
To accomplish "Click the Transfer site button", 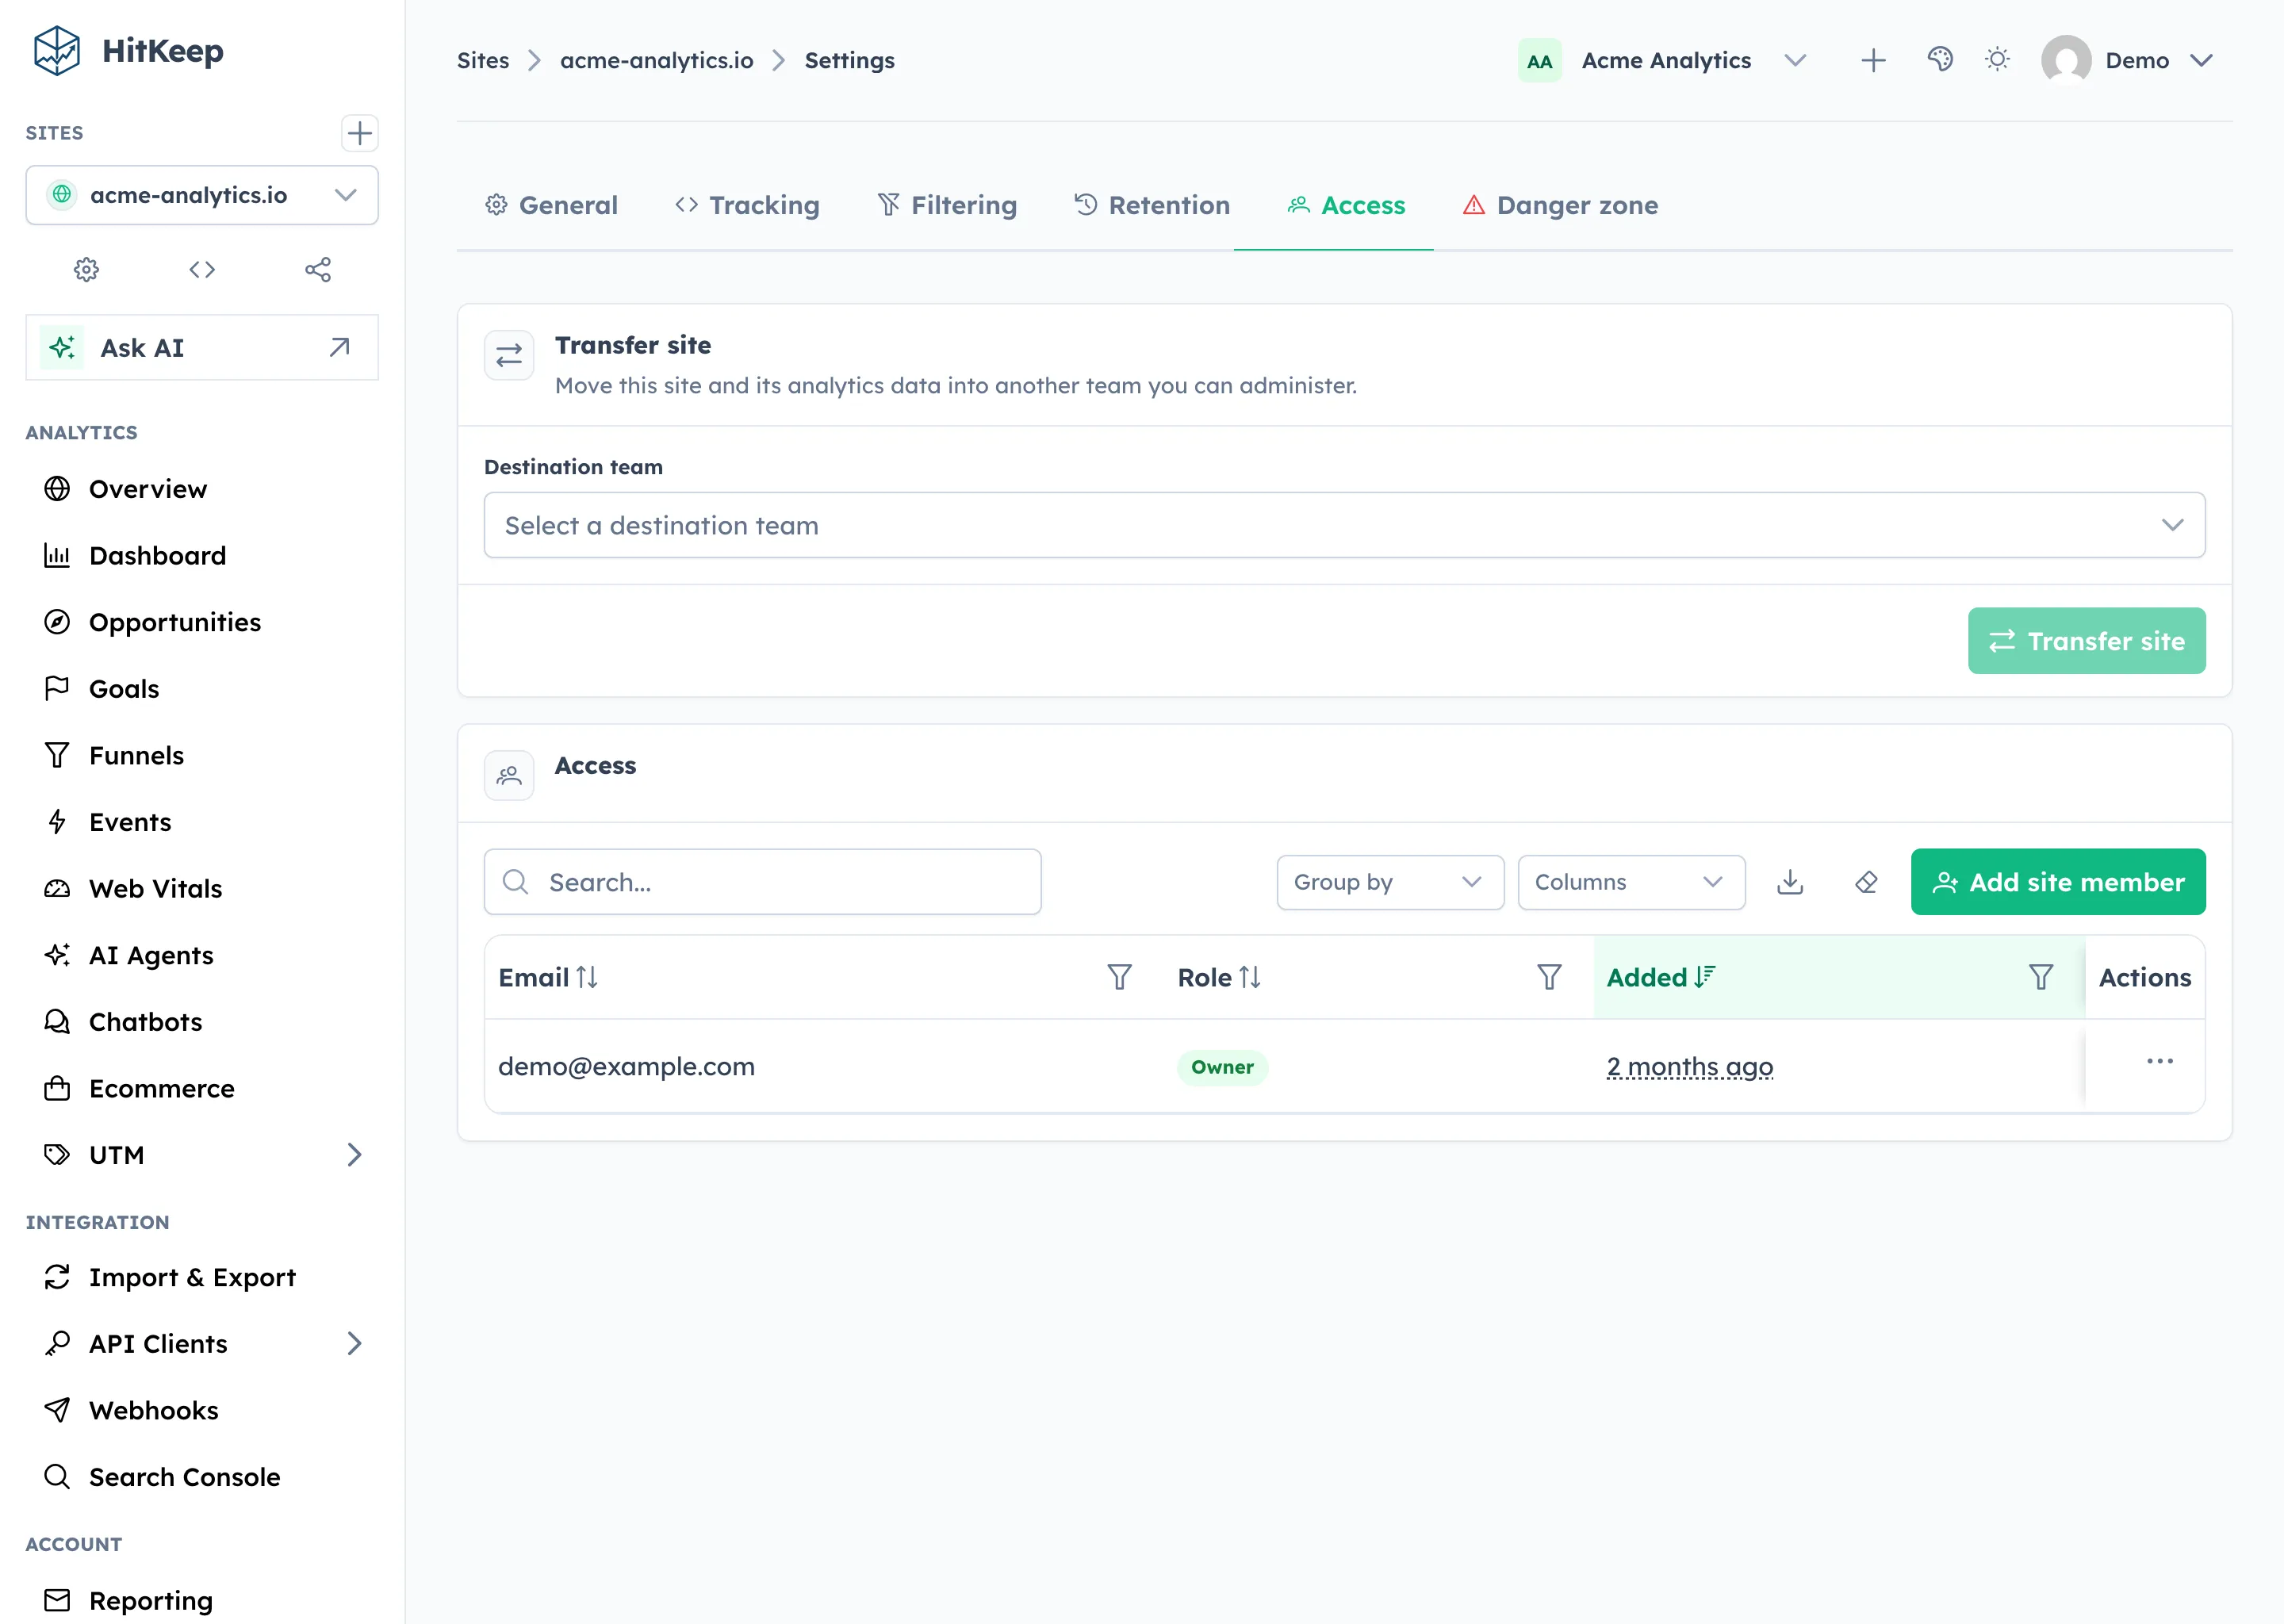I will (2086, 641).
